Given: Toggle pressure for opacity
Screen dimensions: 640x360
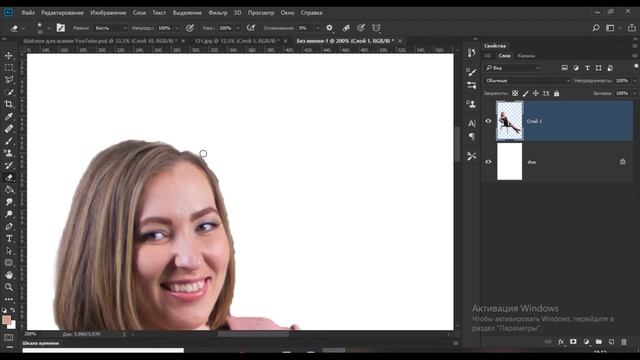Looking at the screenshot, I should pyautogui.click(x=189, y=28).
